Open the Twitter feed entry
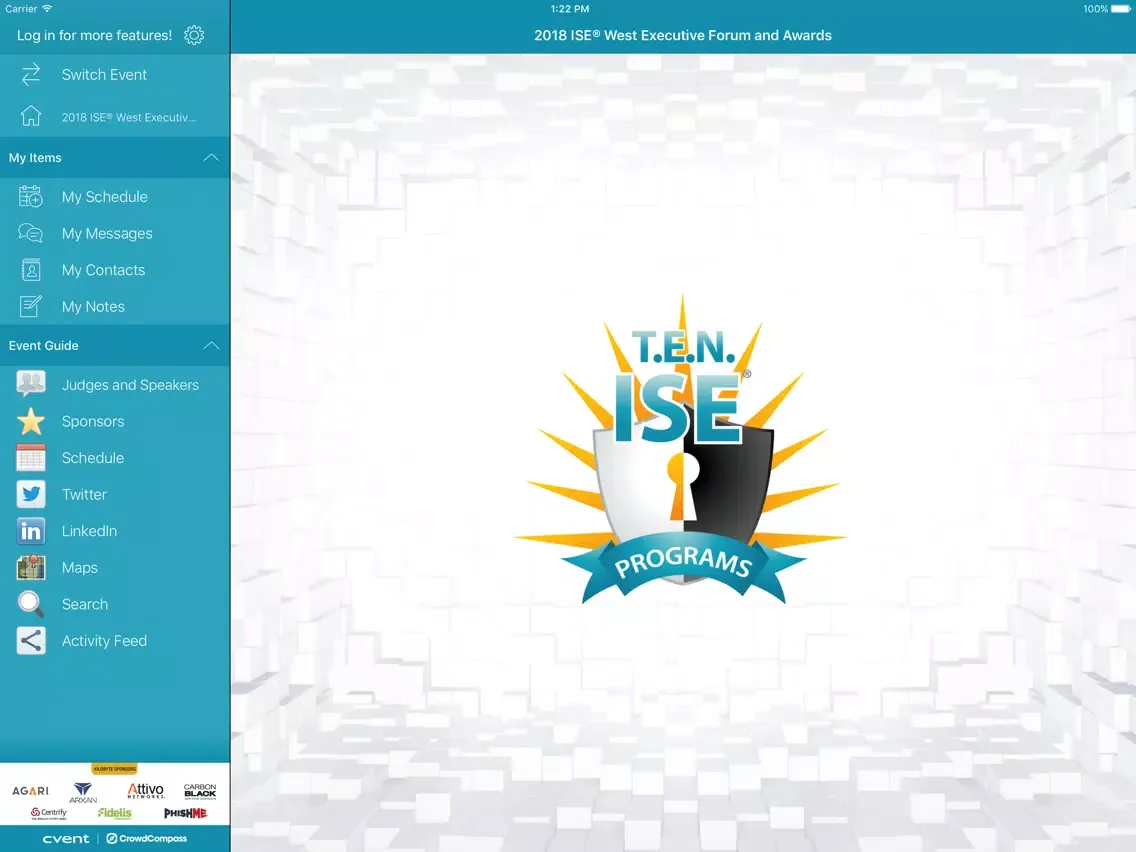Image resolution: width=1136 pixels, height=852 pixels. [115, 494]
